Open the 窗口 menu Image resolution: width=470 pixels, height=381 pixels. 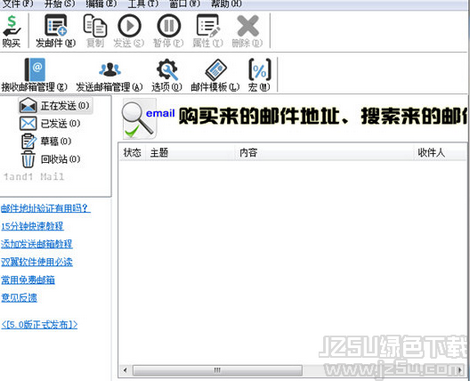coord(185,4)
